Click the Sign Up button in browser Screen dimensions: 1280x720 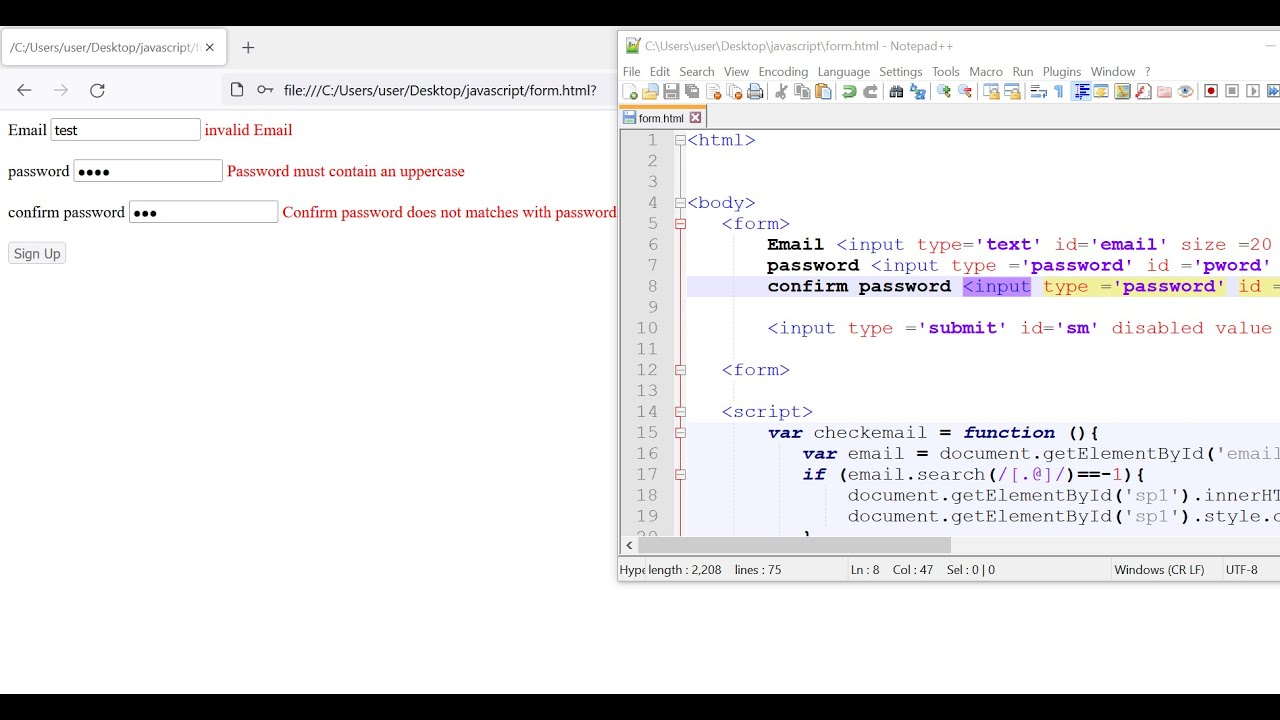[37, 253]
